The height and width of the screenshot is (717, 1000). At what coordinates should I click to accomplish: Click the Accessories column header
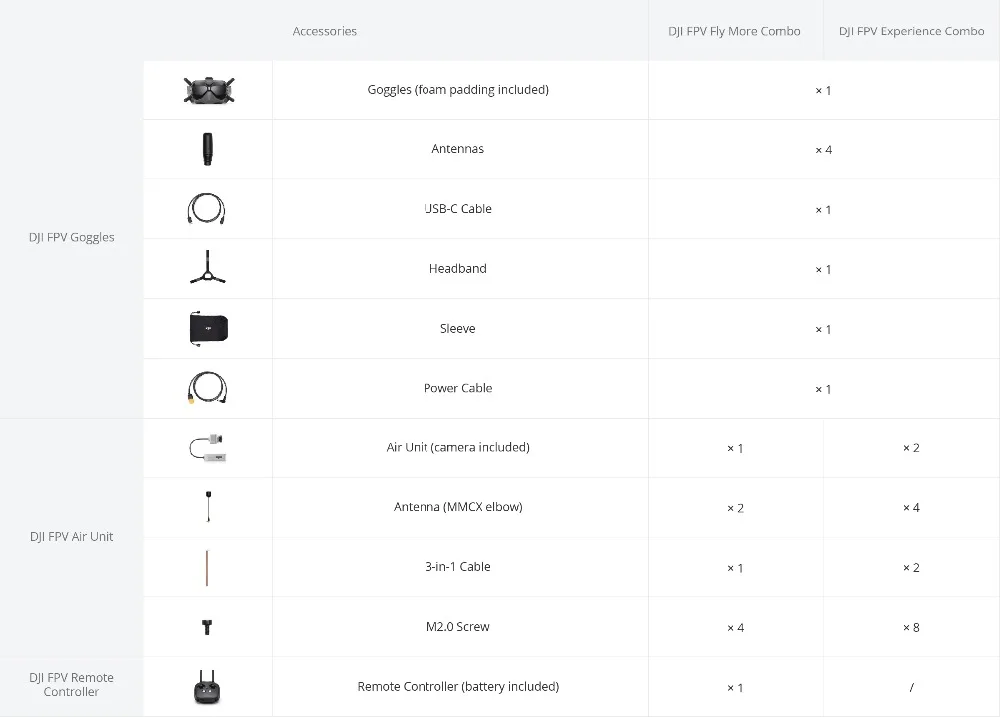pos(325,31)
